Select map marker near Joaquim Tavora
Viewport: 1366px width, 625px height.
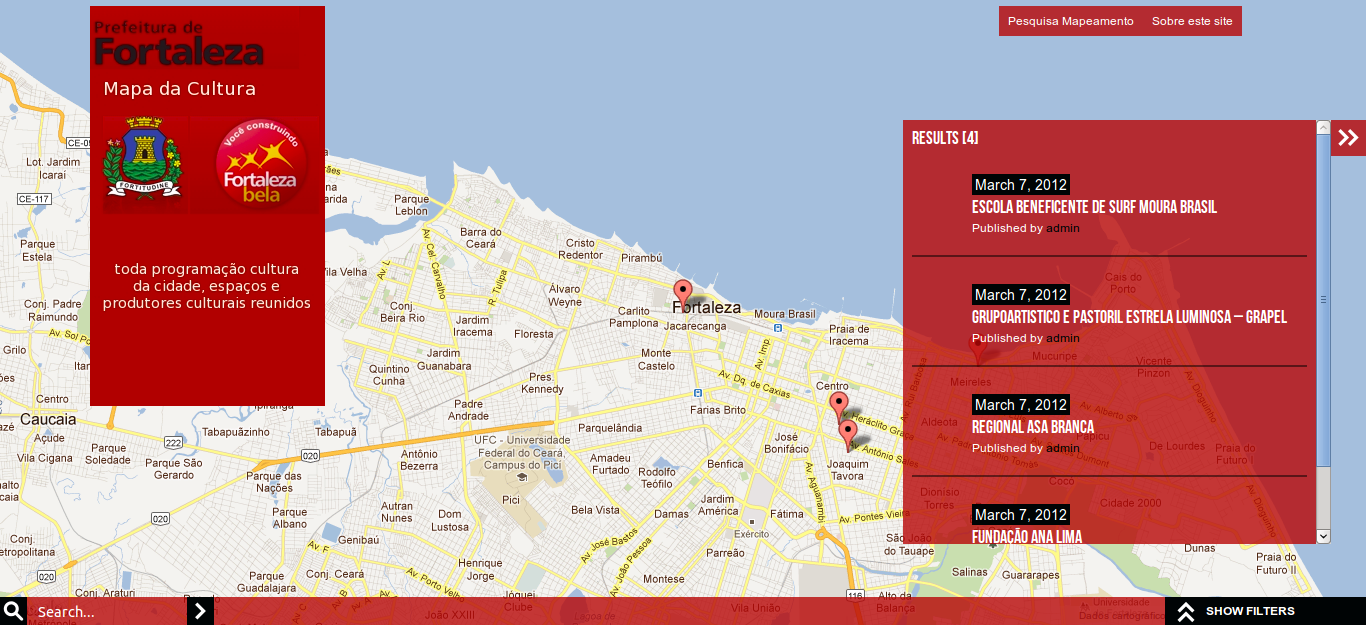(848, 434)
